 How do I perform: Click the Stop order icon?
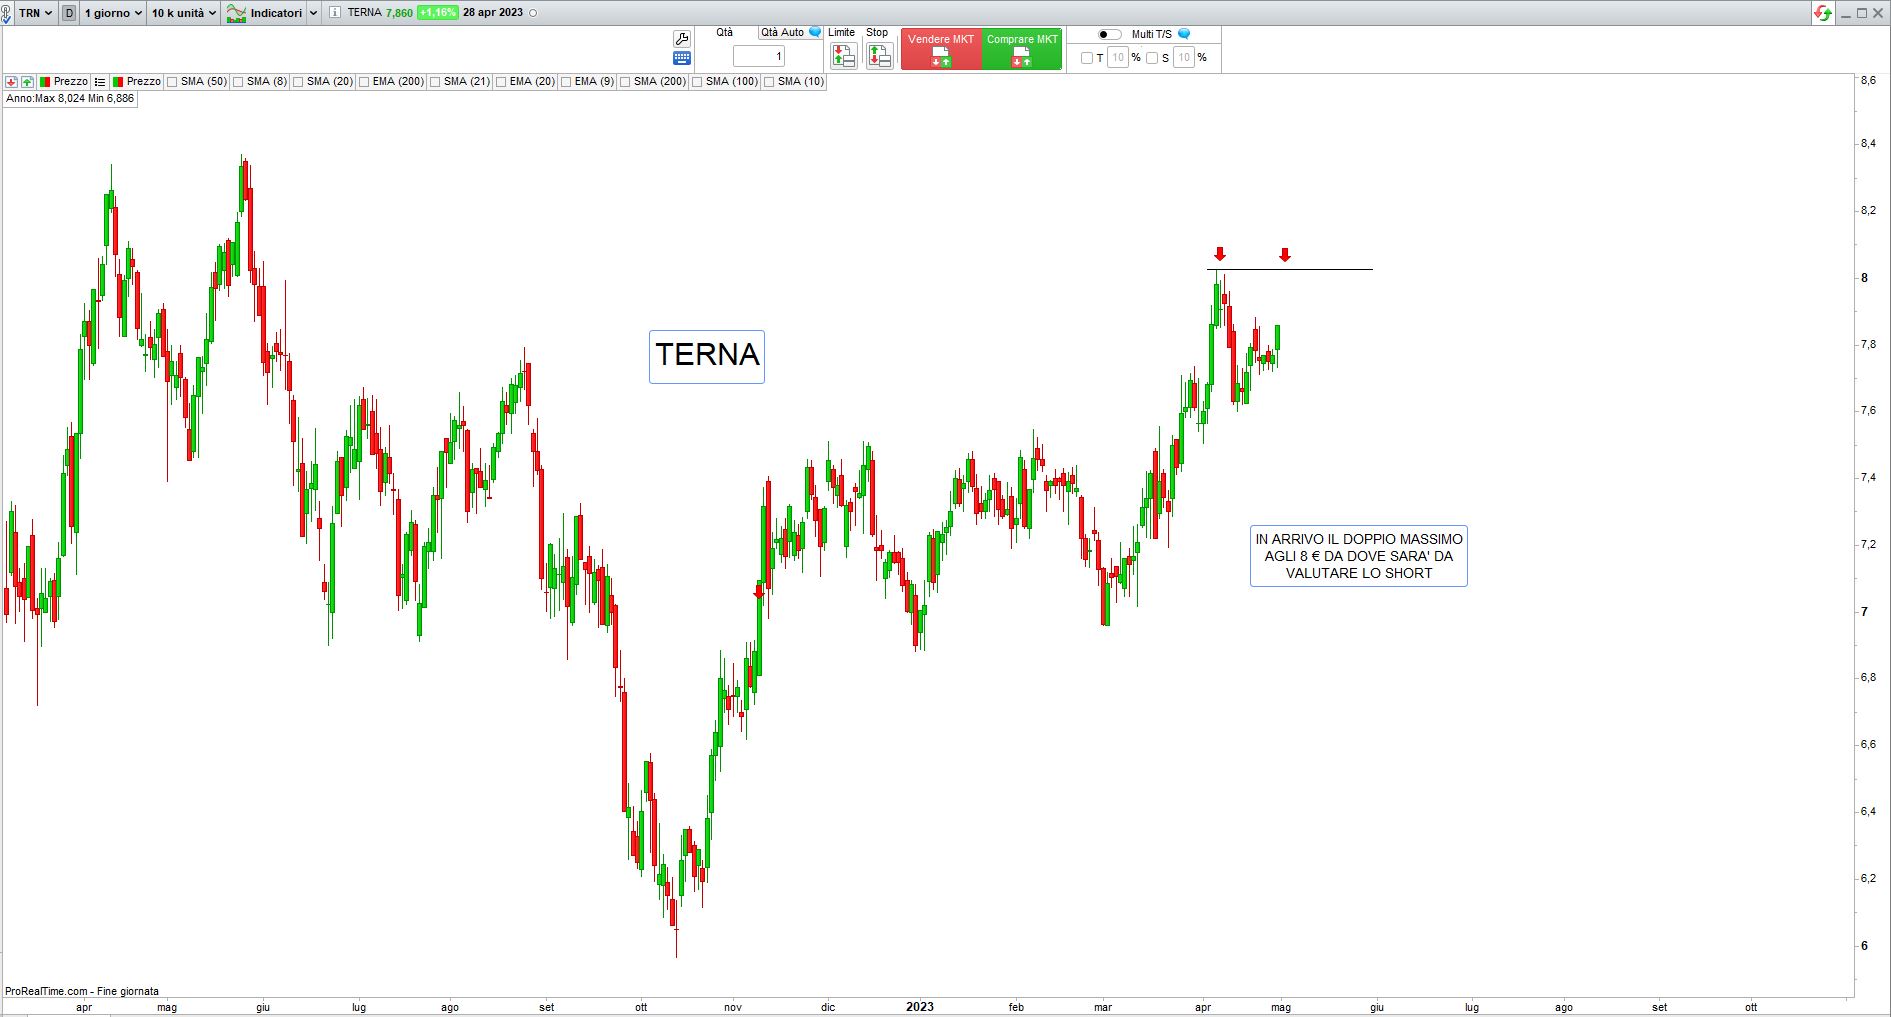coord(879,56)
